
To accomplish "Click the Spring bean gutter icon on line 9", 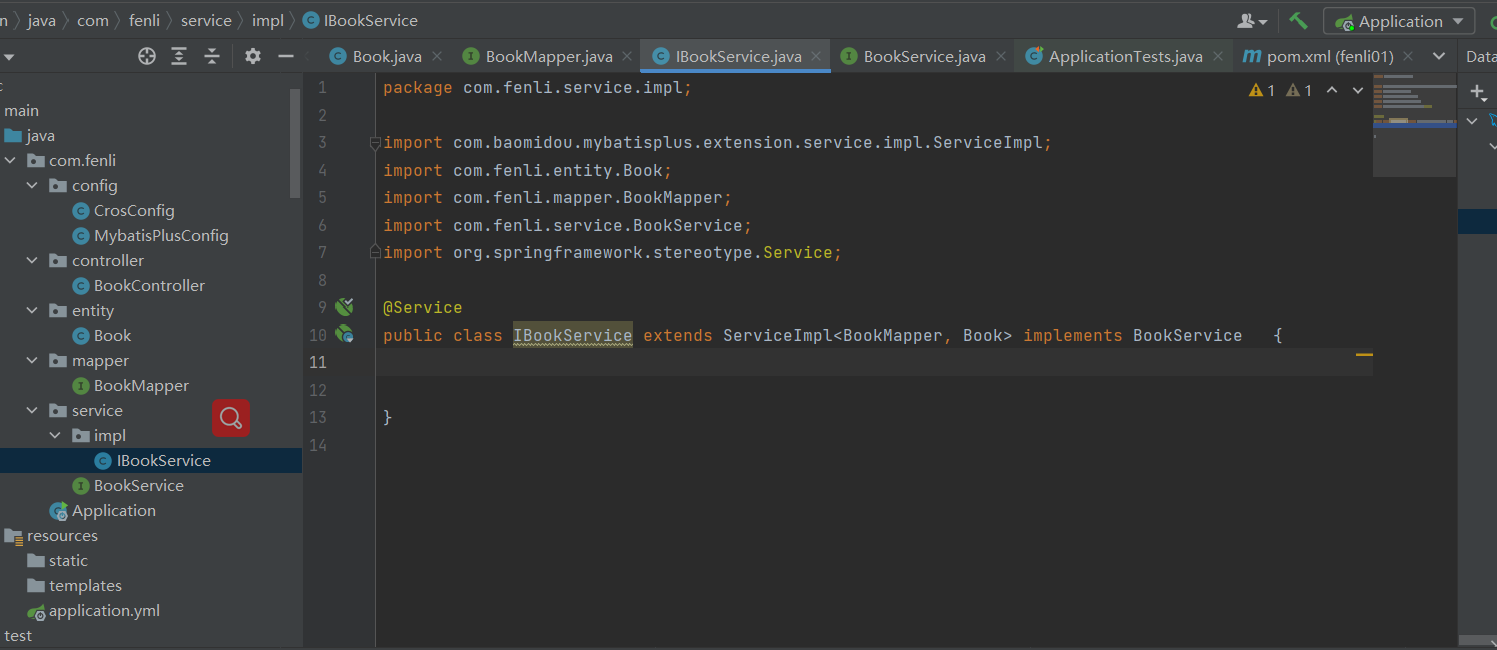I will 344,307.
